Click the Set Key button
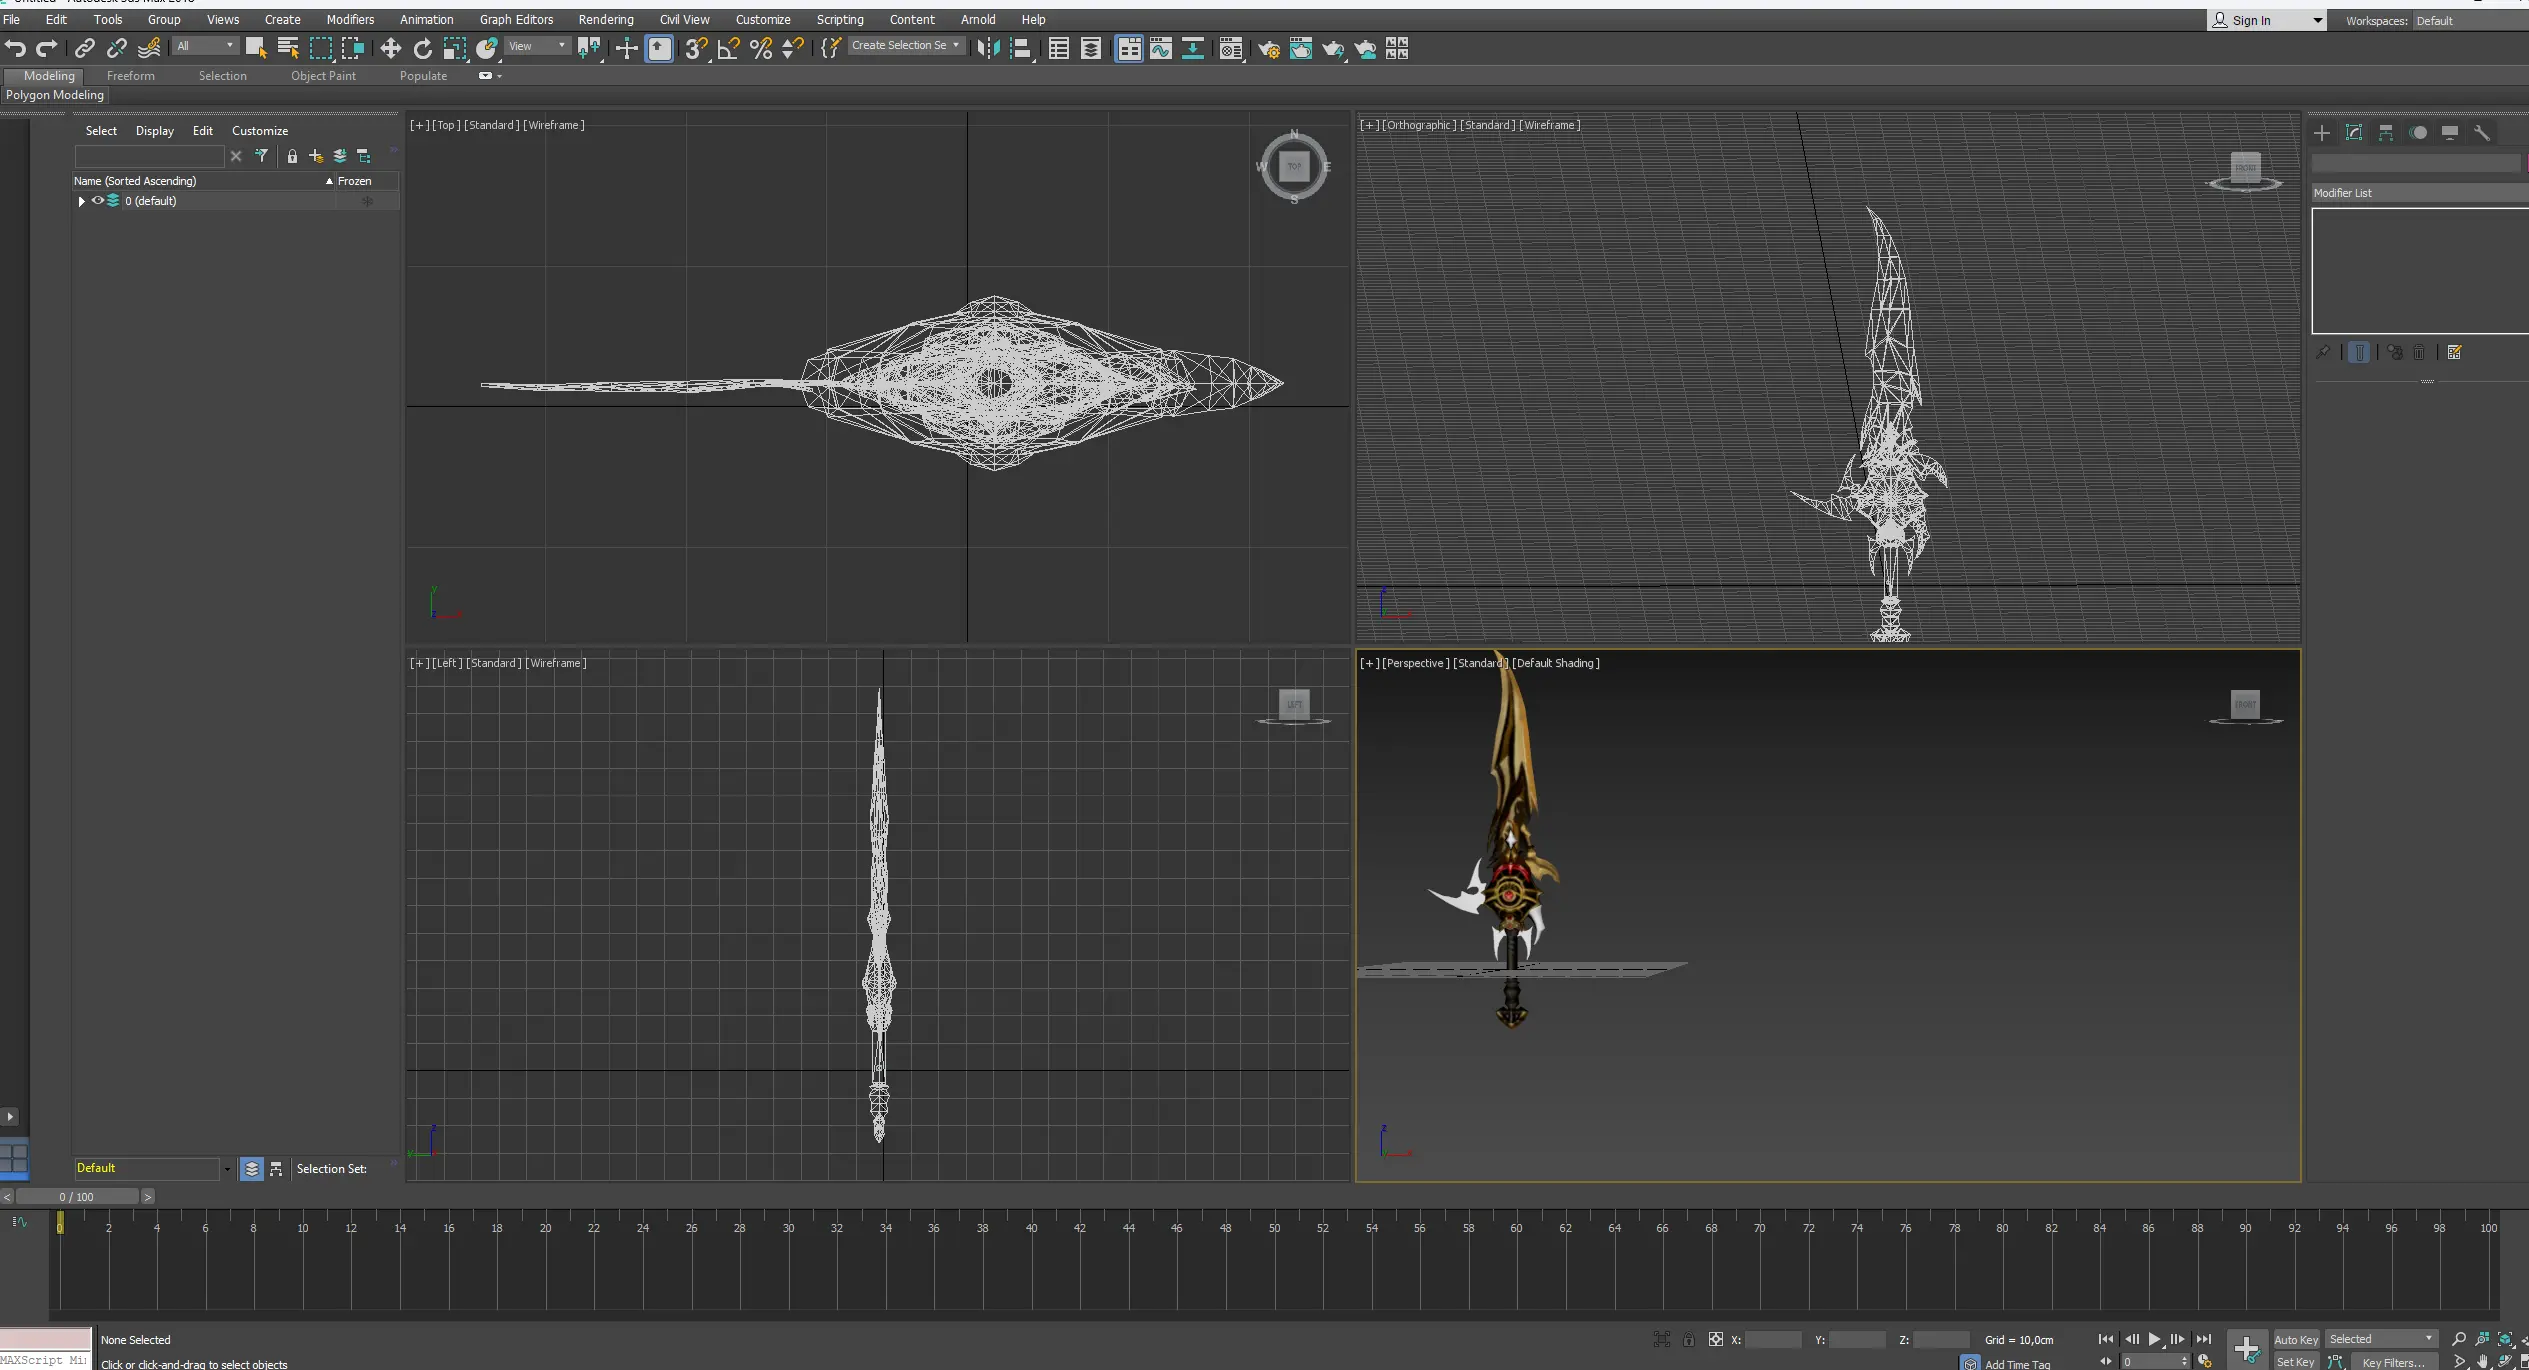This screenshot has width=2529, height=1370. pyautogui.click(x=2295, y=1362)
